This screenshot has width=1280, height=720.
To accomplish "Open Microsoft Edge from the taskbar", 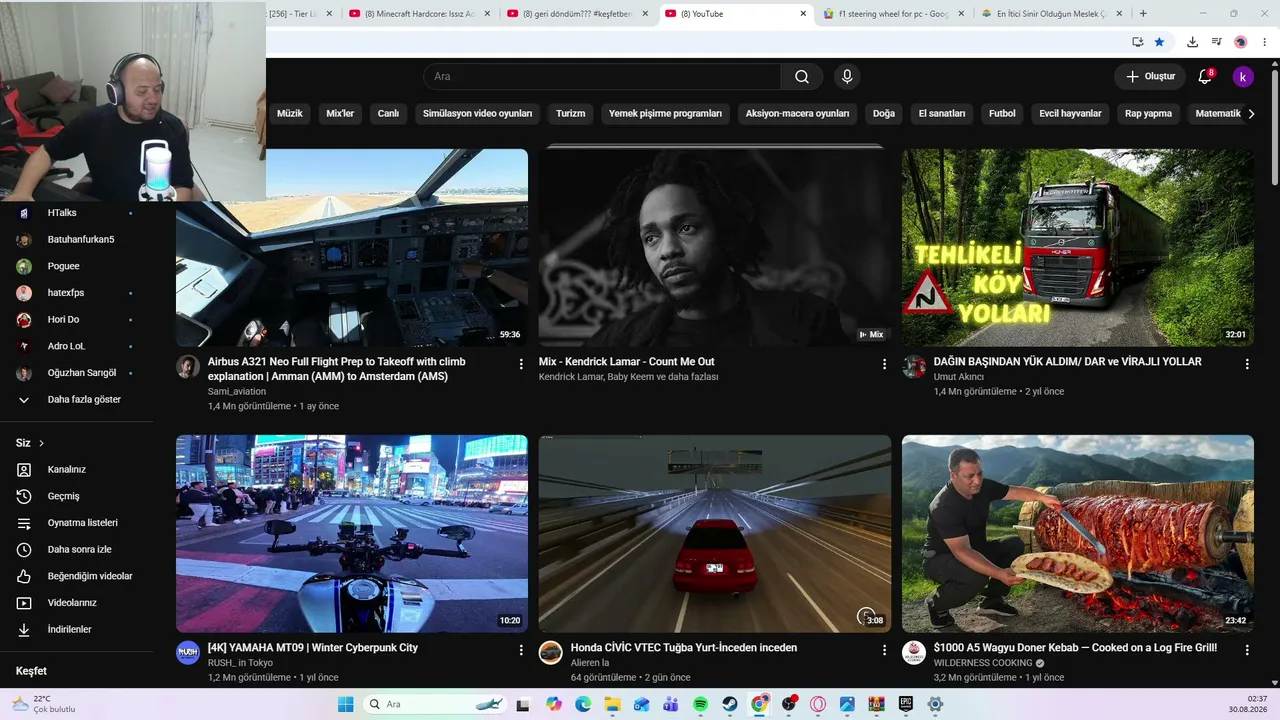I will 583,704.
